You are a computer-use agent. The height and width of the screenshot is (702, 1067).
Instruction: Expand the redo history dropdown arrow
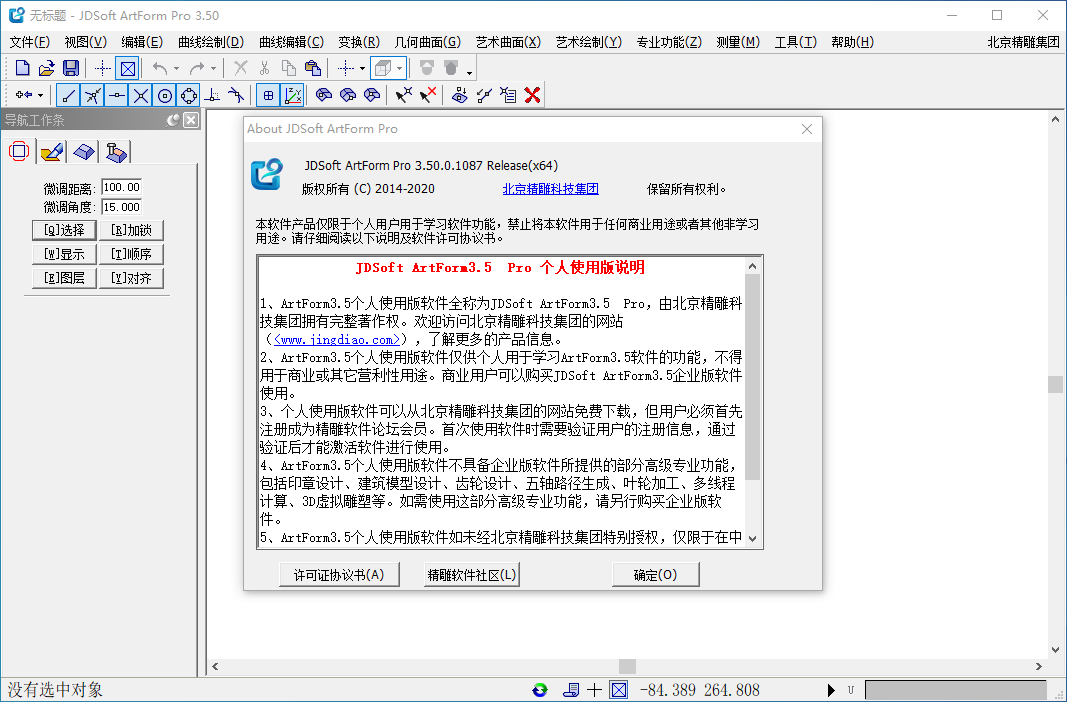coord(213,69)
